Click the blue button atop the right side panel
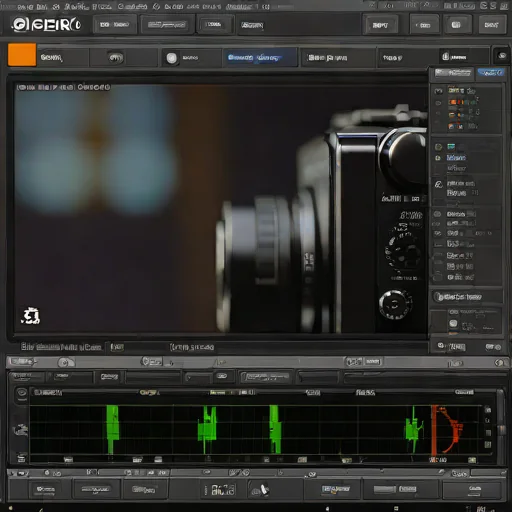512x512 pixels. click(x=490, y=73)
